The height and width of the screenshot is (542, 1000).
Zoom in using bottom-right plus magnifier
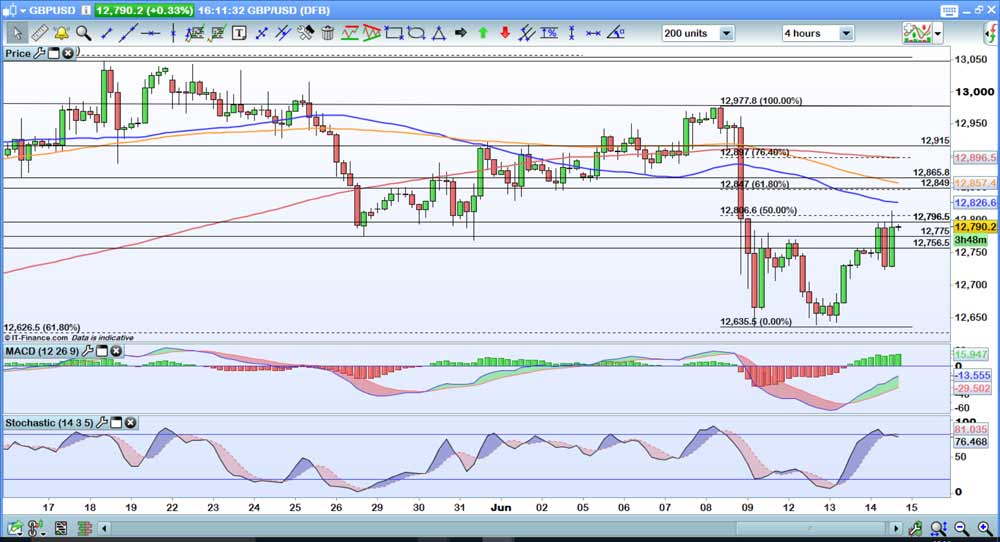coord(985,529)
